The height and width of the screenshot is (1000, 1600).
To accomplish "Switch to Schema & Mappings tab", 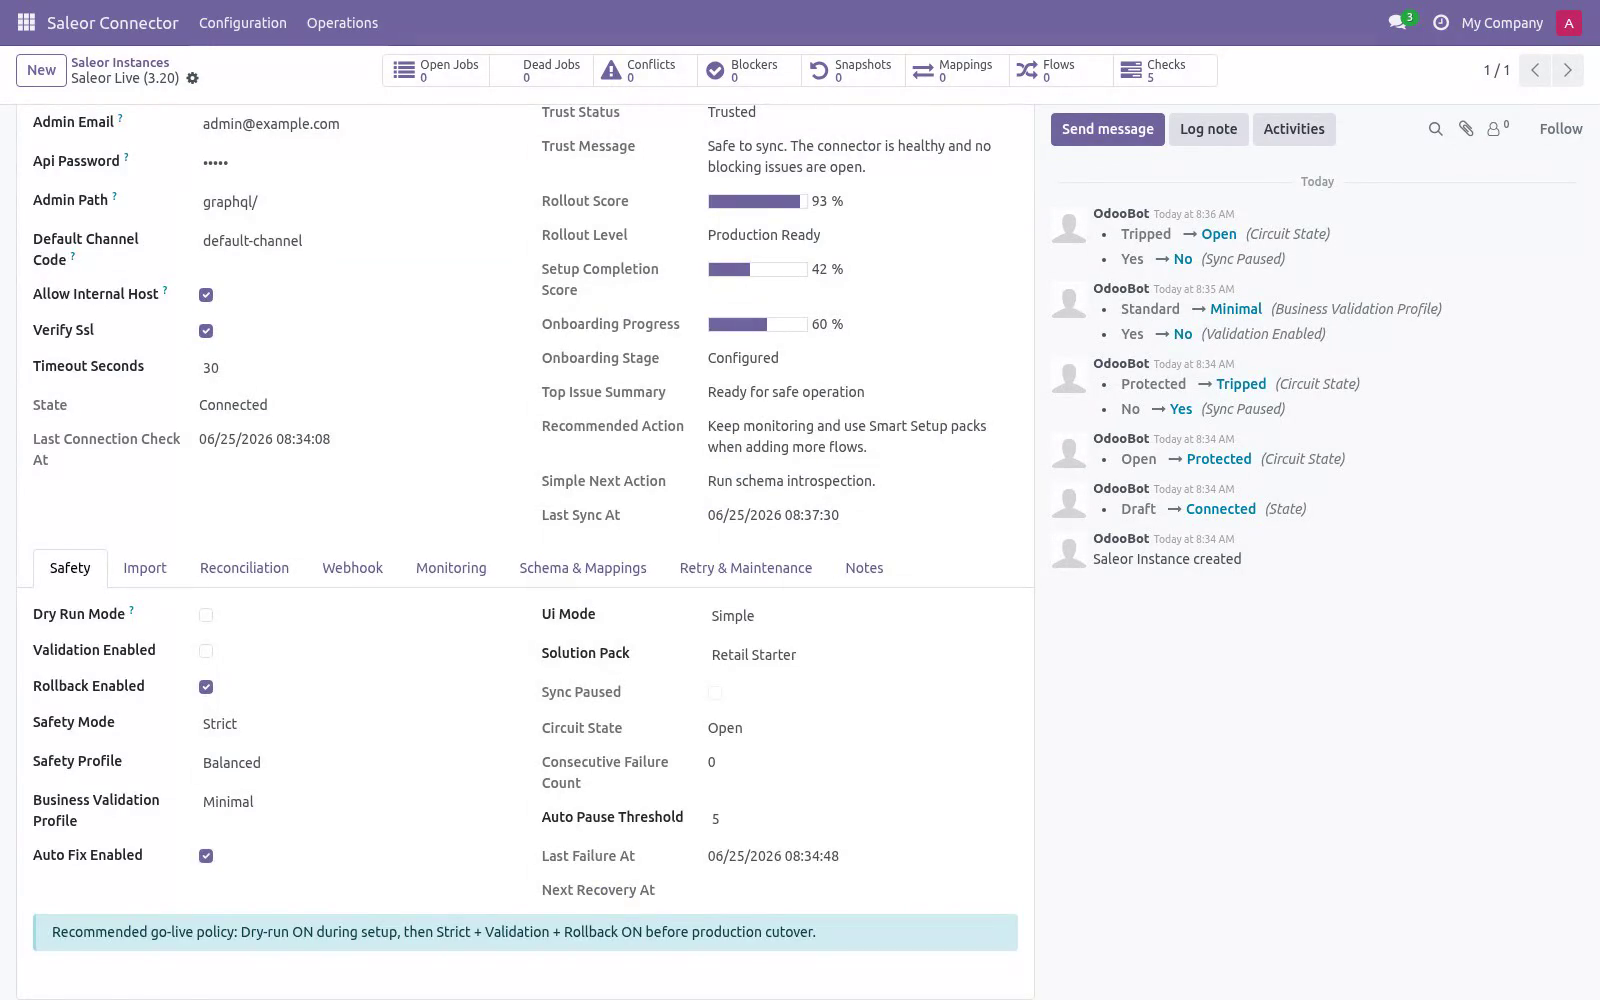I will click(x=583, y=568).
